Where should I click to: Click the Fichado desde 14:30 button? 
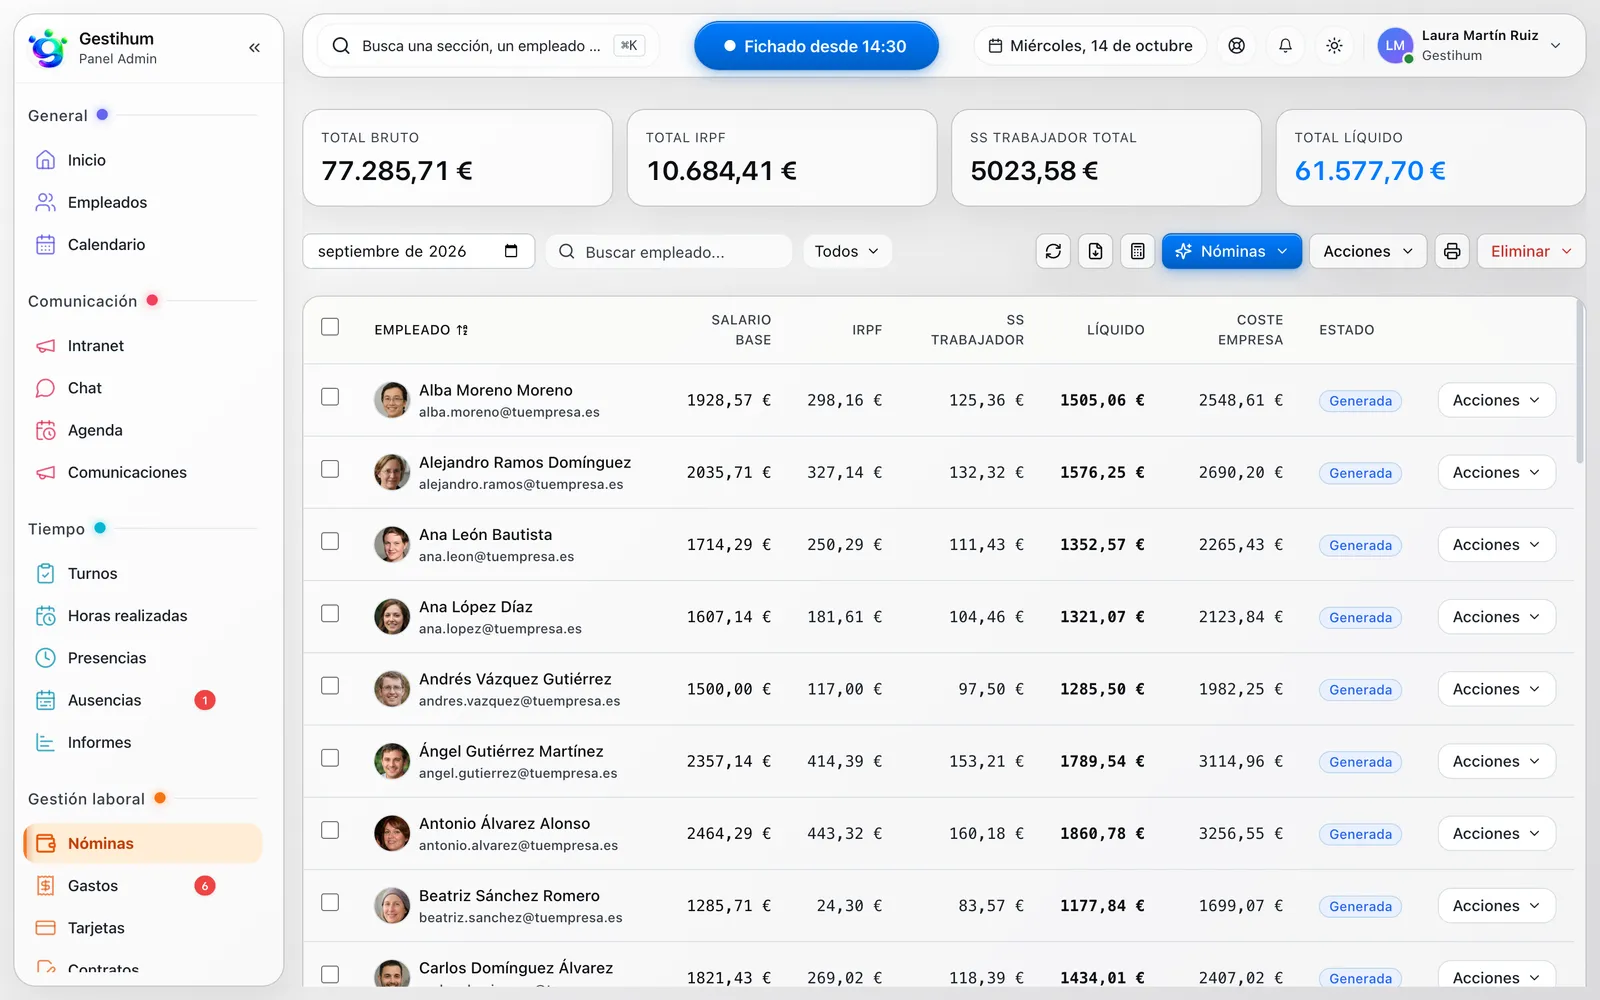tap(816, 46)
